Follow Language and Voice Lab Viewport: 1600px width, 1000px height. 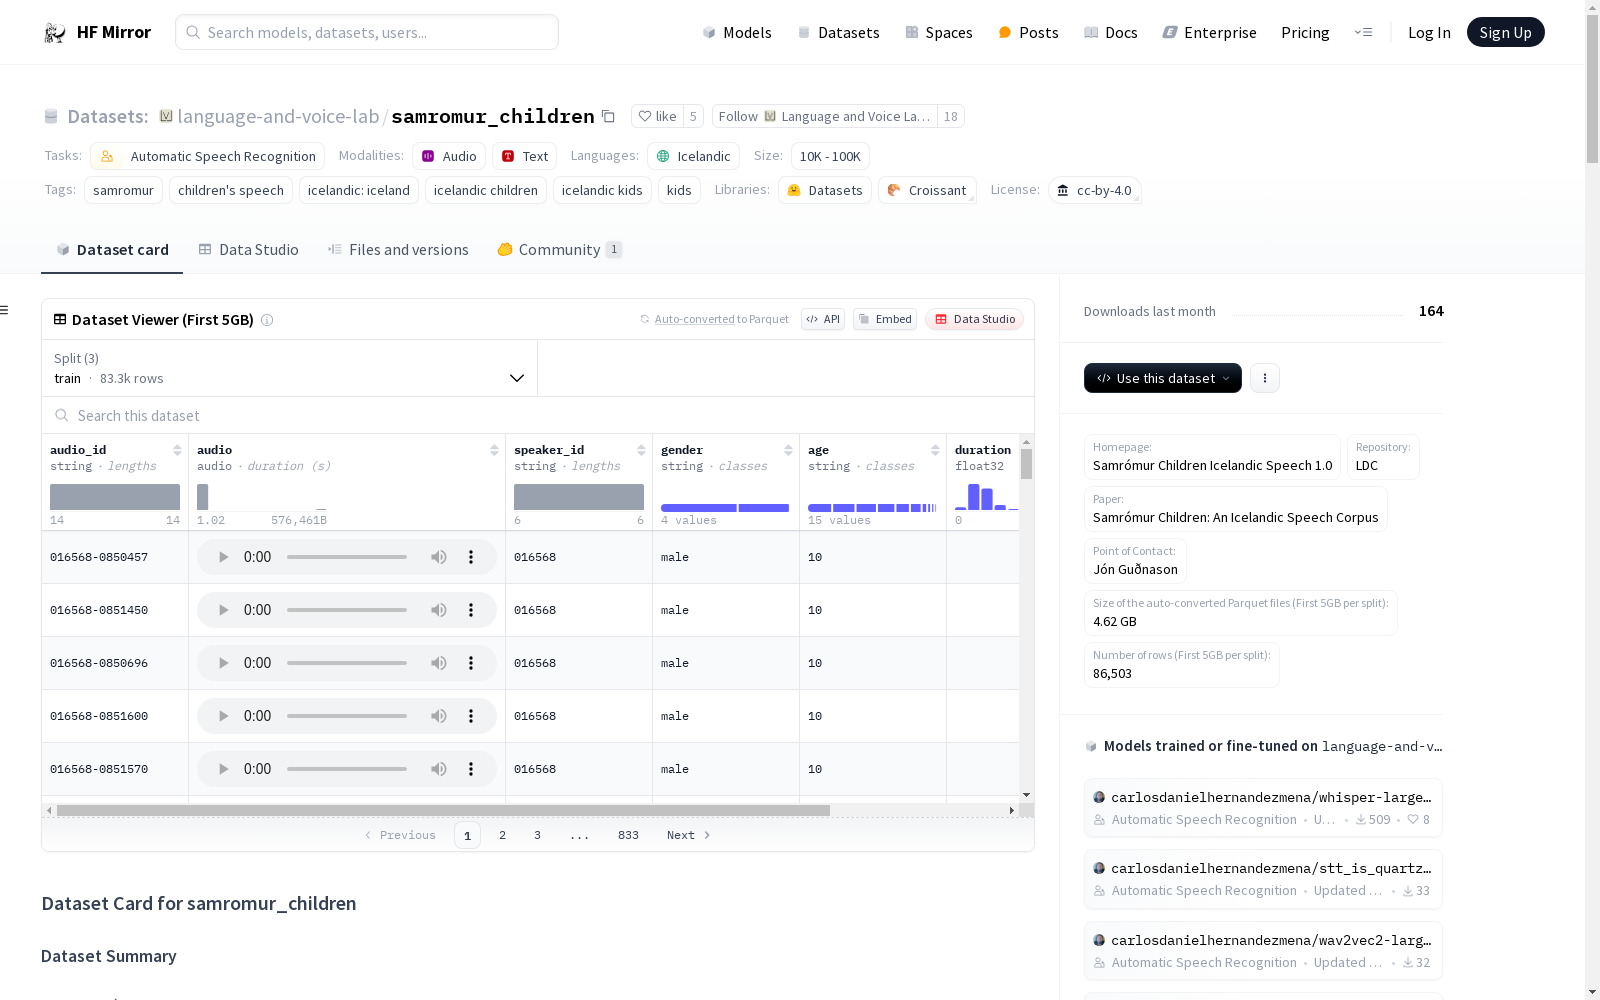click(825, 116)
